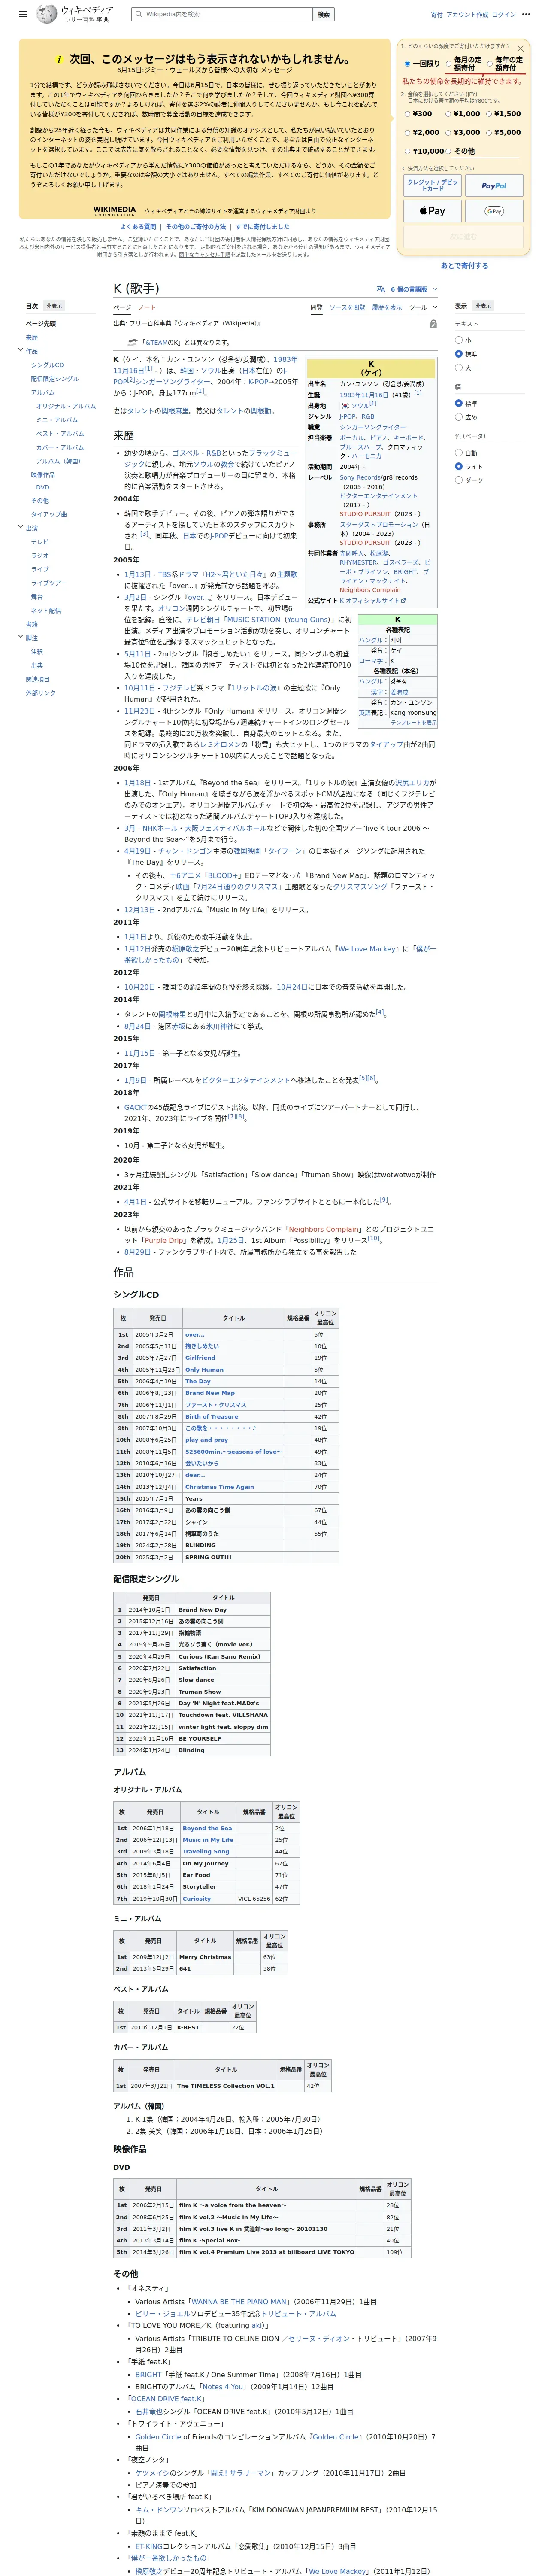The height and width of the screenshot is (2576, 551).
Task: Select the dark color theme option
Action: coord(459,480)
